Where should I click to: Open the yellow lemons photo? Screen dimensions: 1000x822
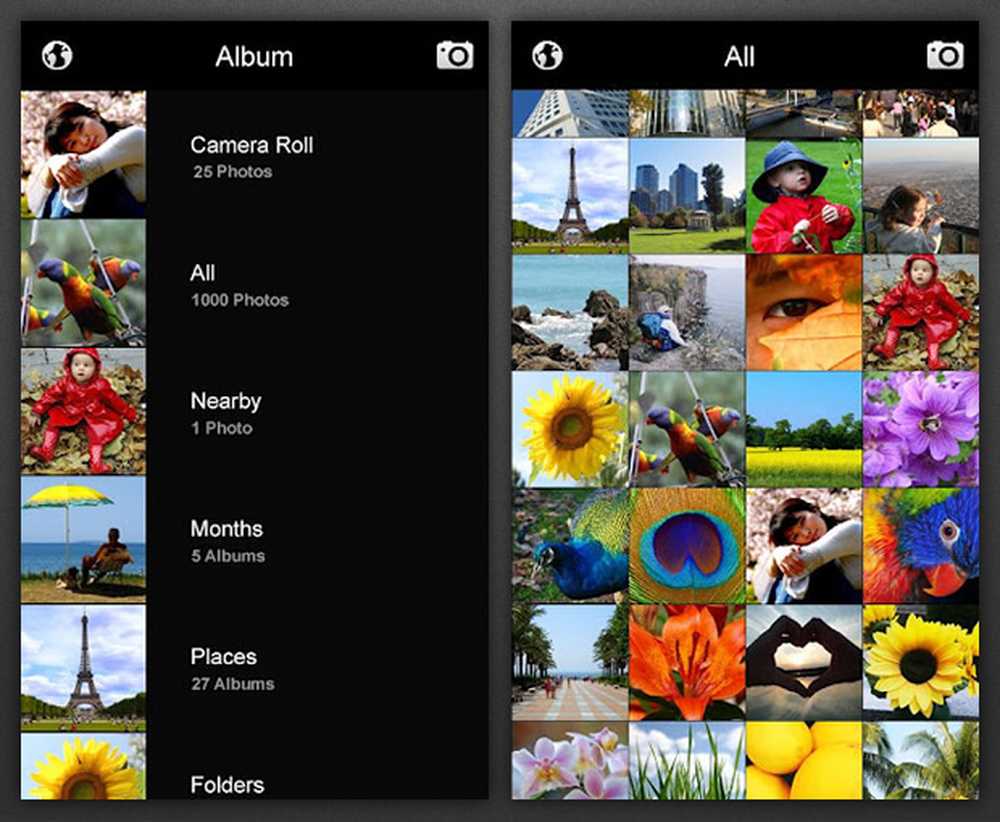804,760
